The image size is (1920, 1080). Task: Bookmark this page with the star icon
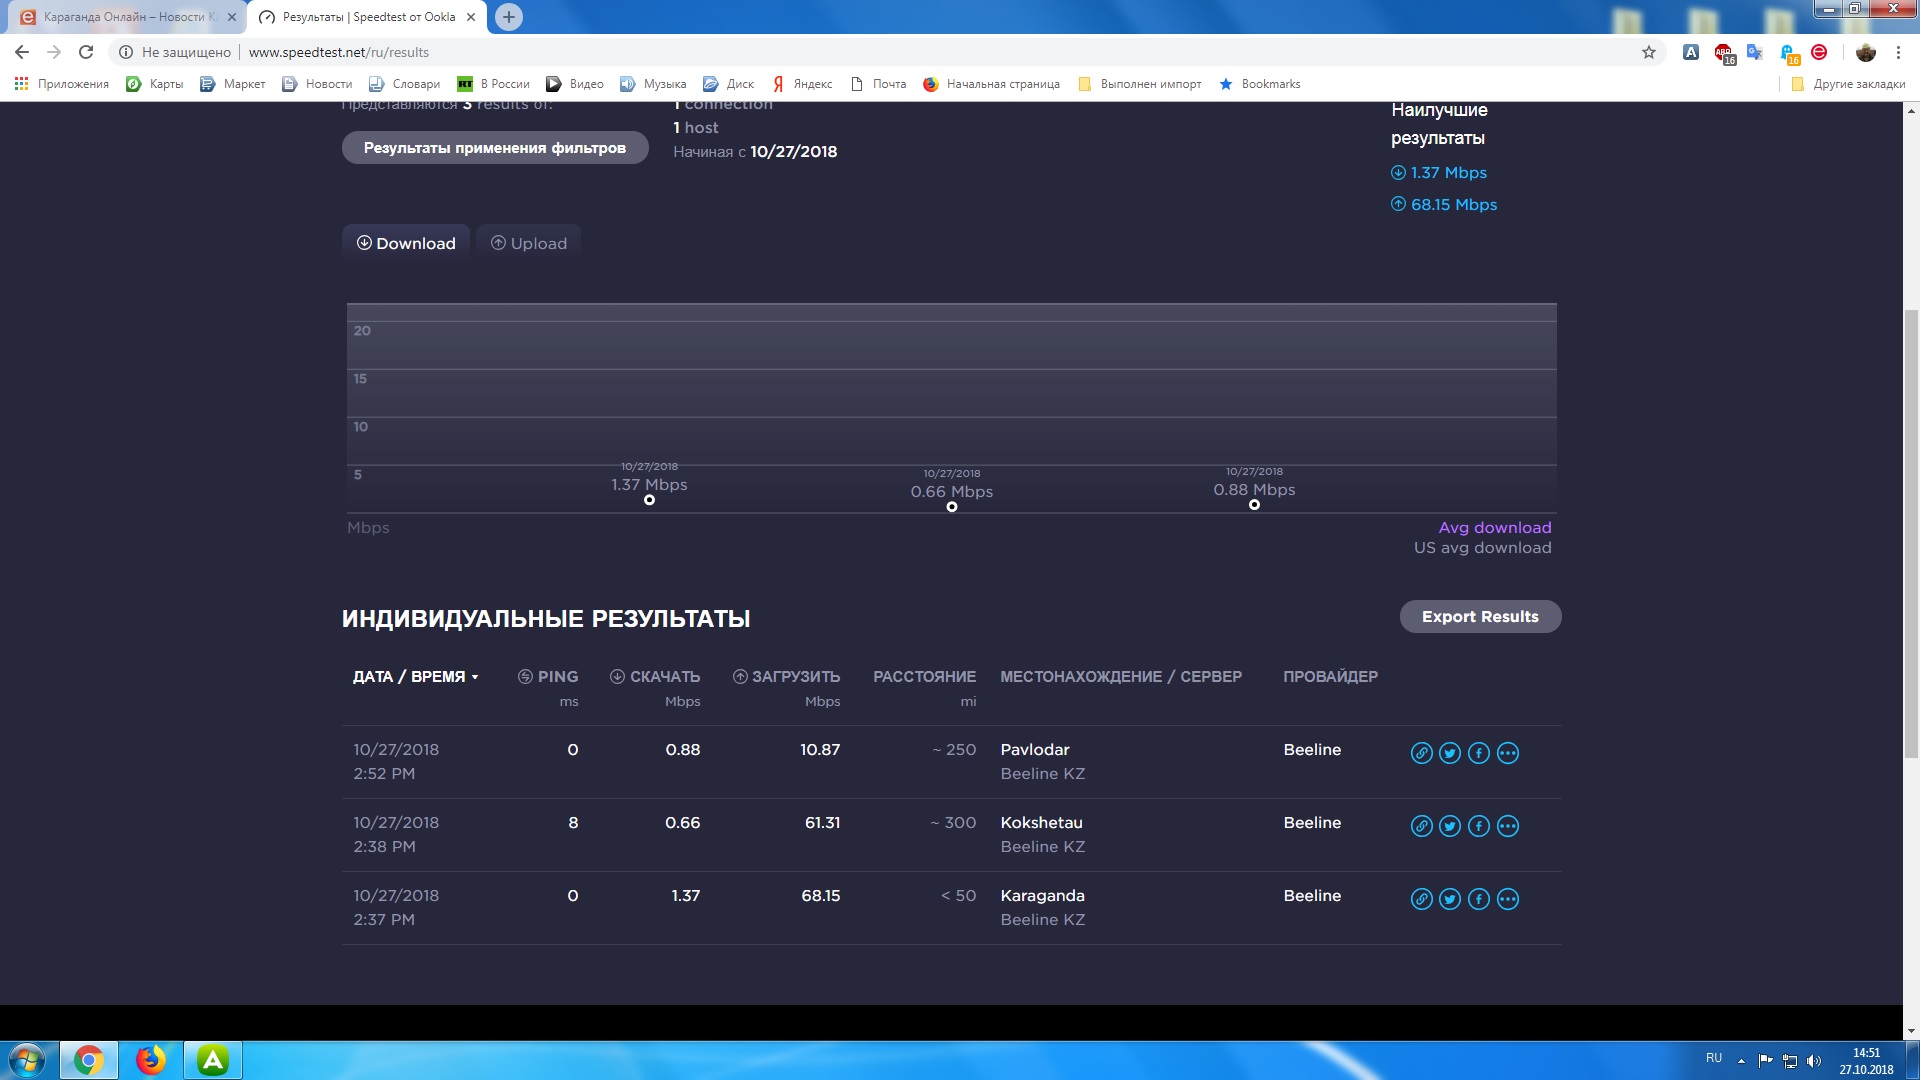(1649, 52)
